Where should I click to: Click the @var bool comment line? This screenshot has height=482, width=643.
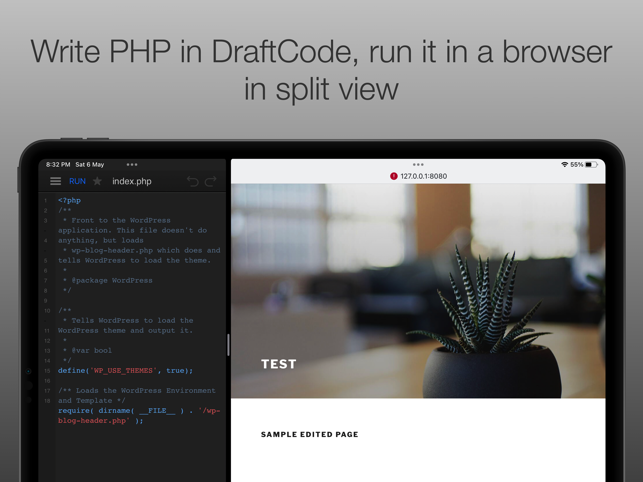point(87,351)
